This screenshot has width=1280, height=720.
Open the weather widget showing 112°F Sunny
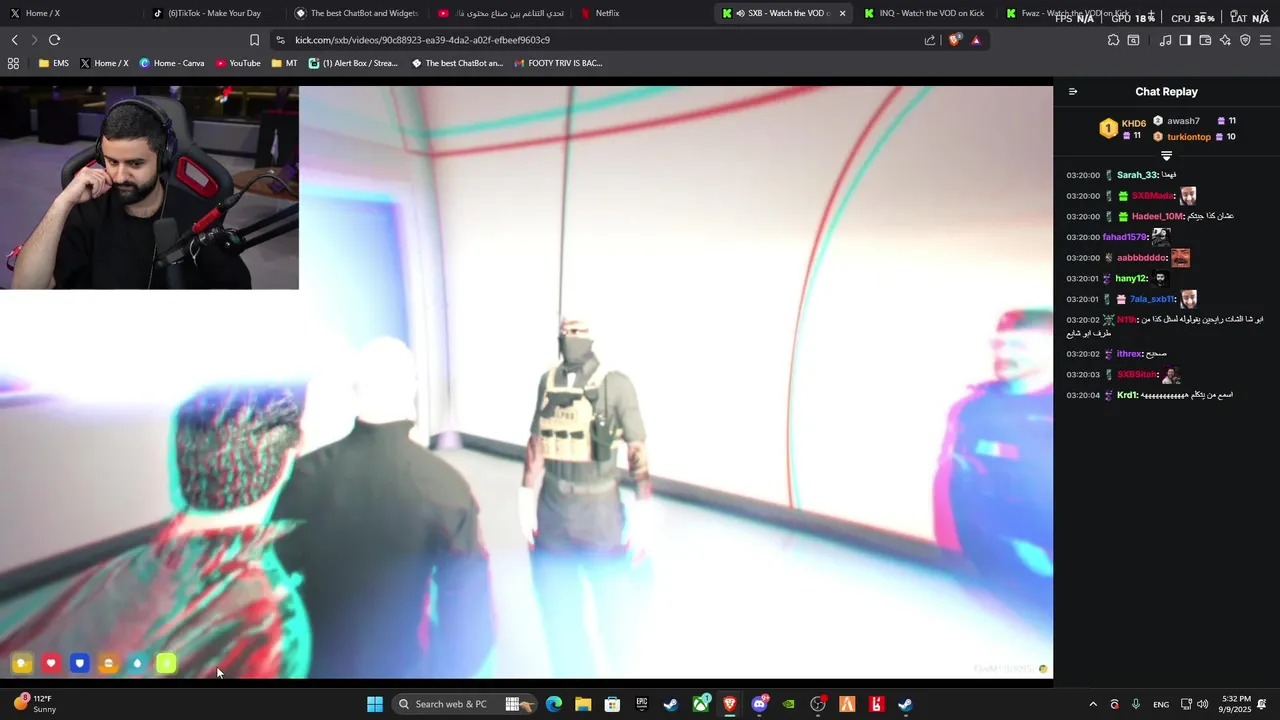pos(33,704)
